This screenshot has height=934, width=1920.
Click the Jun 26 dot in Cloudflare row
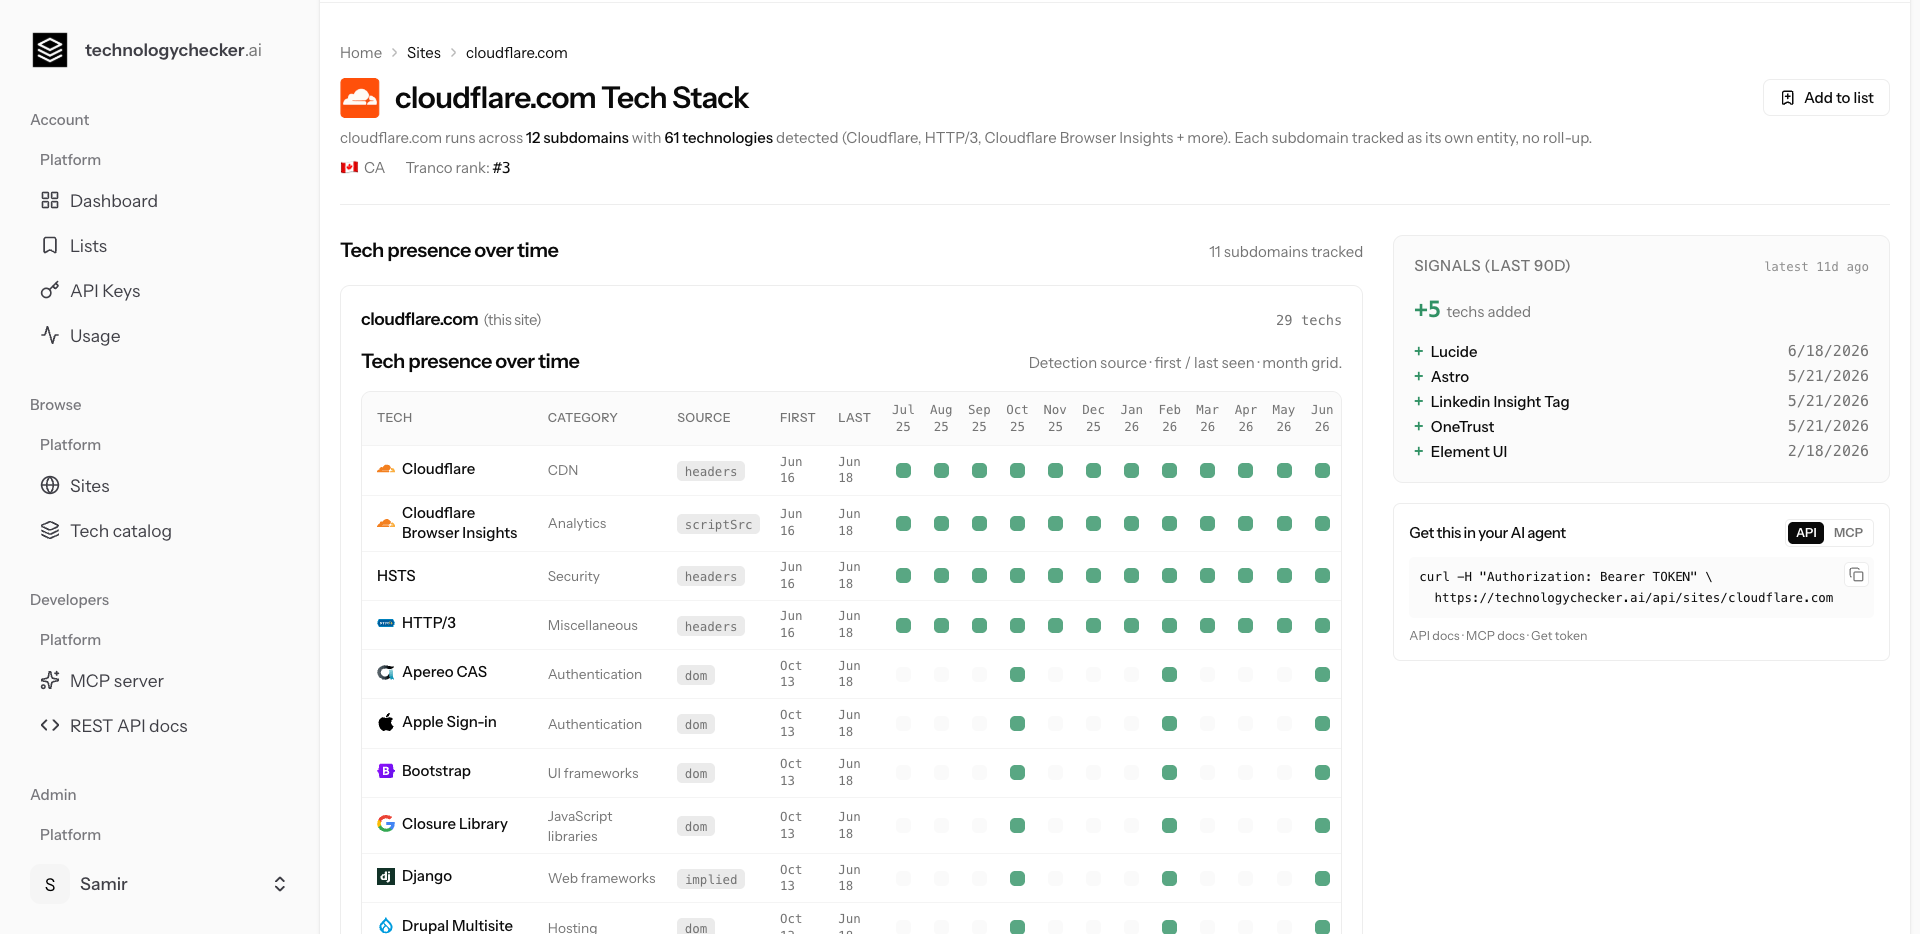tap(1322, 470)
